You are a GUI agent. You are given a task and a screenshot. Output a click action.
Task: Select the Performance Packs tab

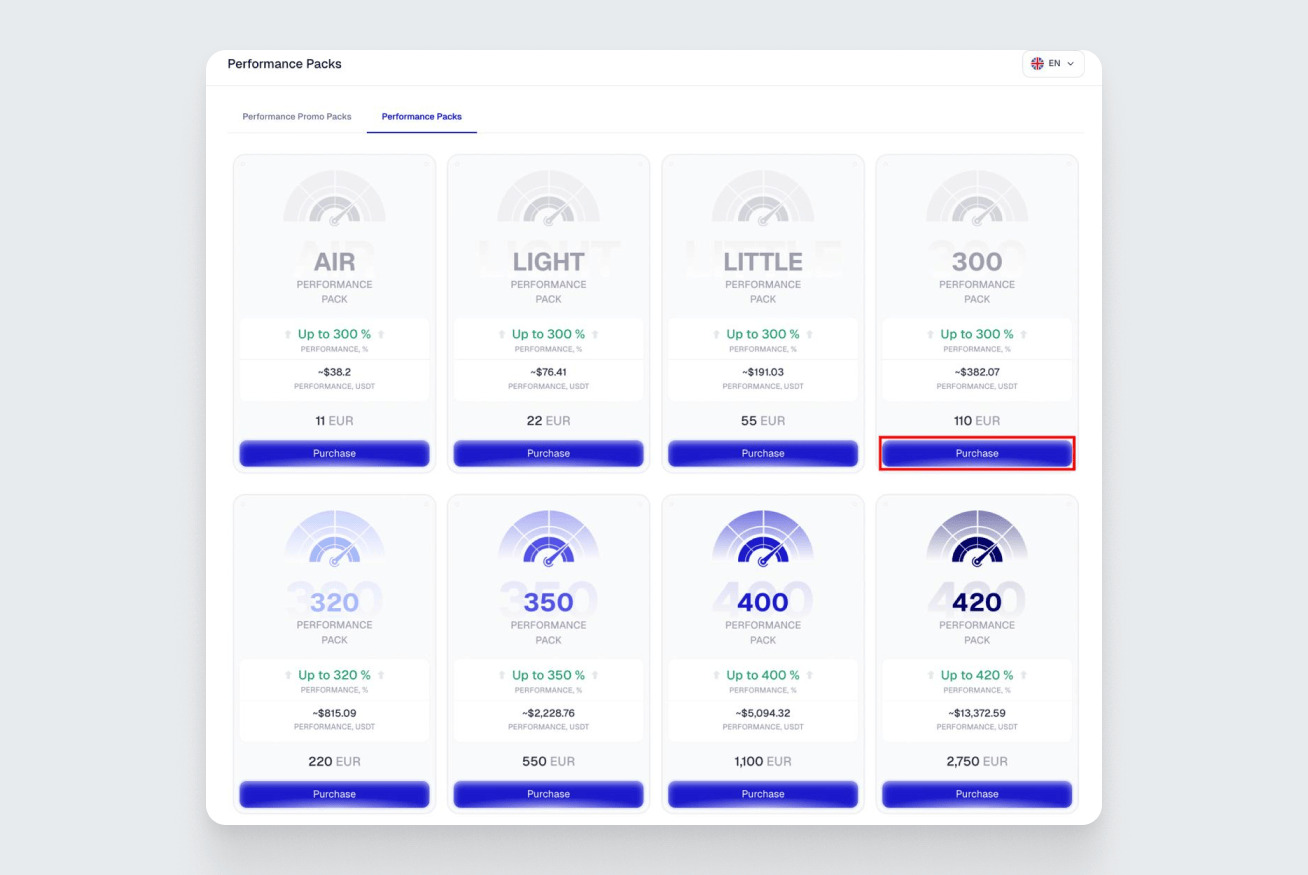point(421,117)
